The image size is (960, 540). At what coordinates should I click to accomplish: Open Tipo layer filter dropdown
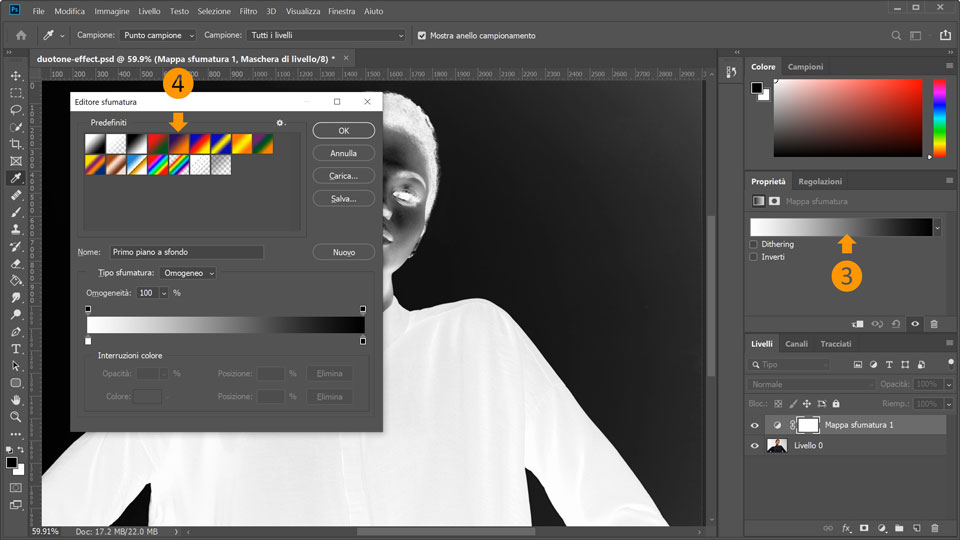point(789,365)
